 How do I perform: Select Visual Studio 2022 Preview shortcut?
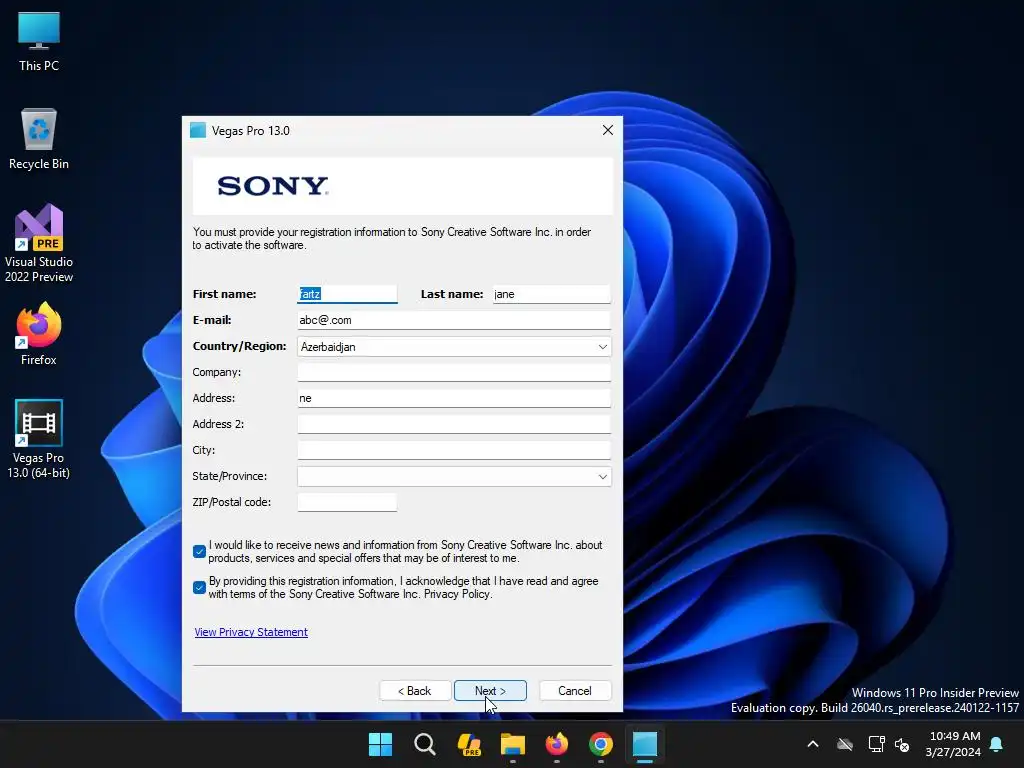tap(39, 244)
